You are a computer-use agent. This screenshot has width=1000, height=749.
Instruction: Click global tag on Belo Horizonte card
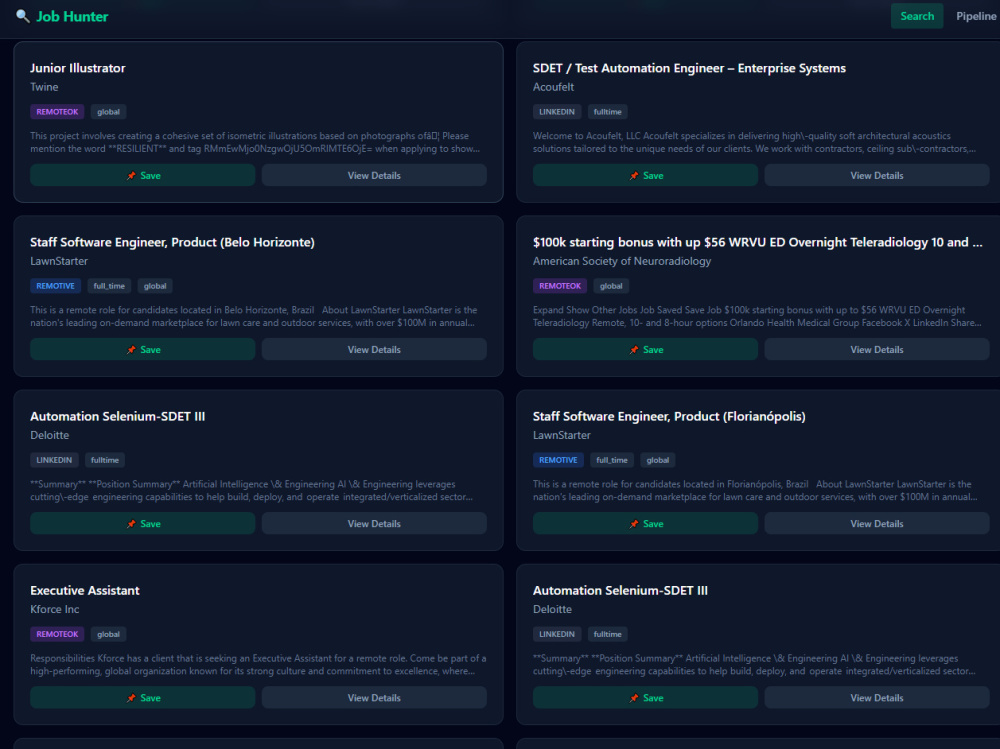pyautogui.click(x=155, y=286)
